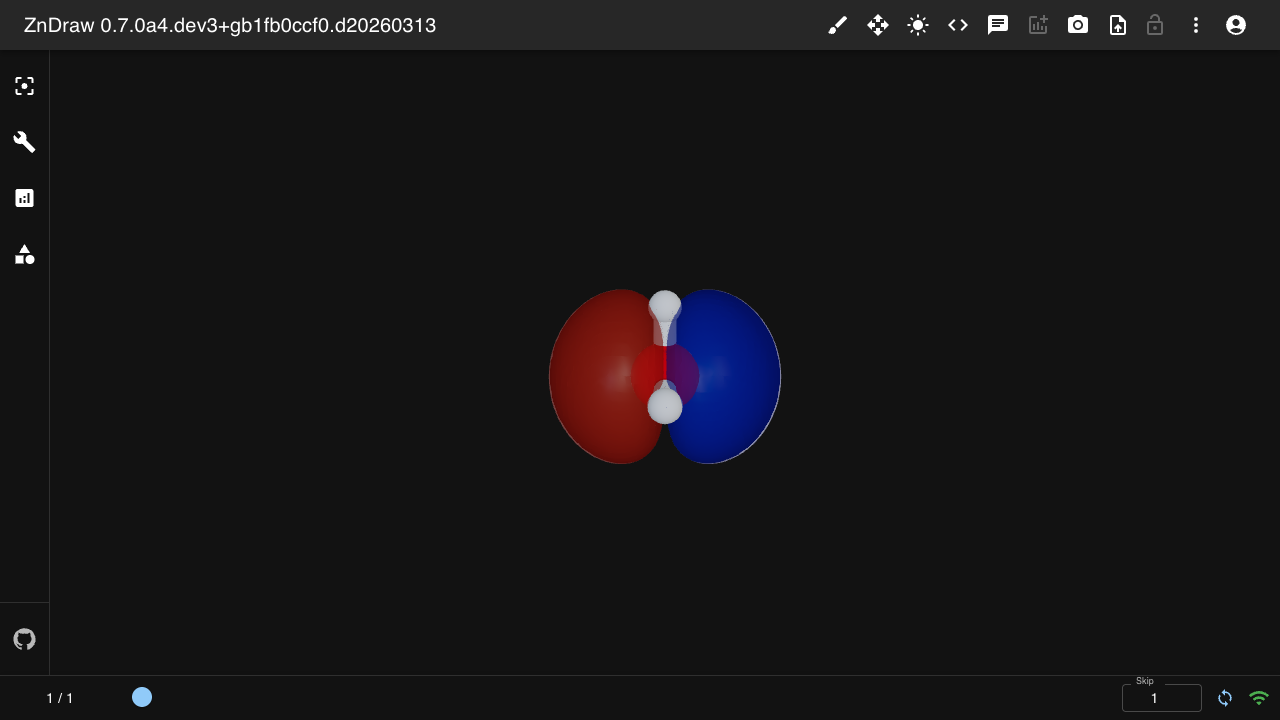Click inside the Skip input field

(x=1161, y=698)
